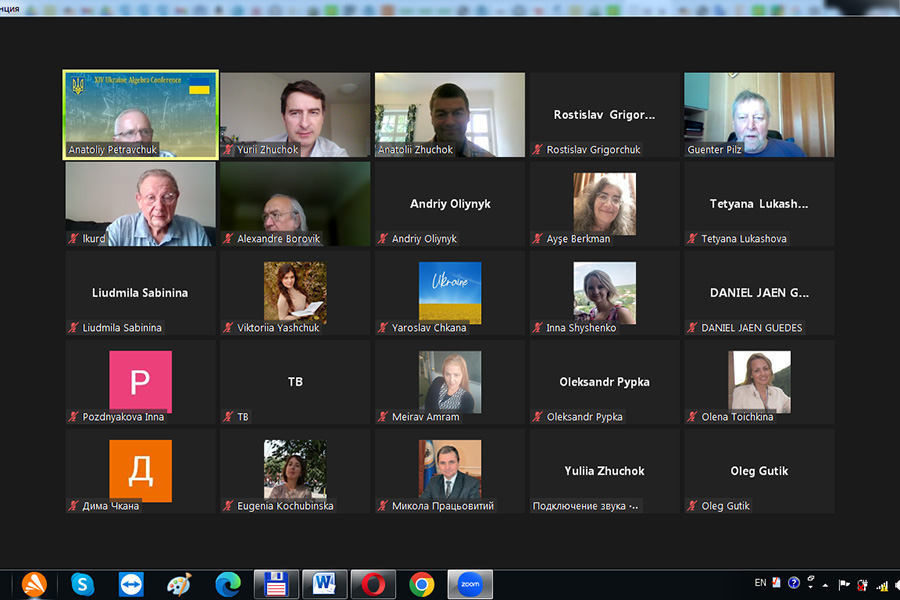
Task: Select Yurii Zhuchok's video tile
Action: (295, 115)
